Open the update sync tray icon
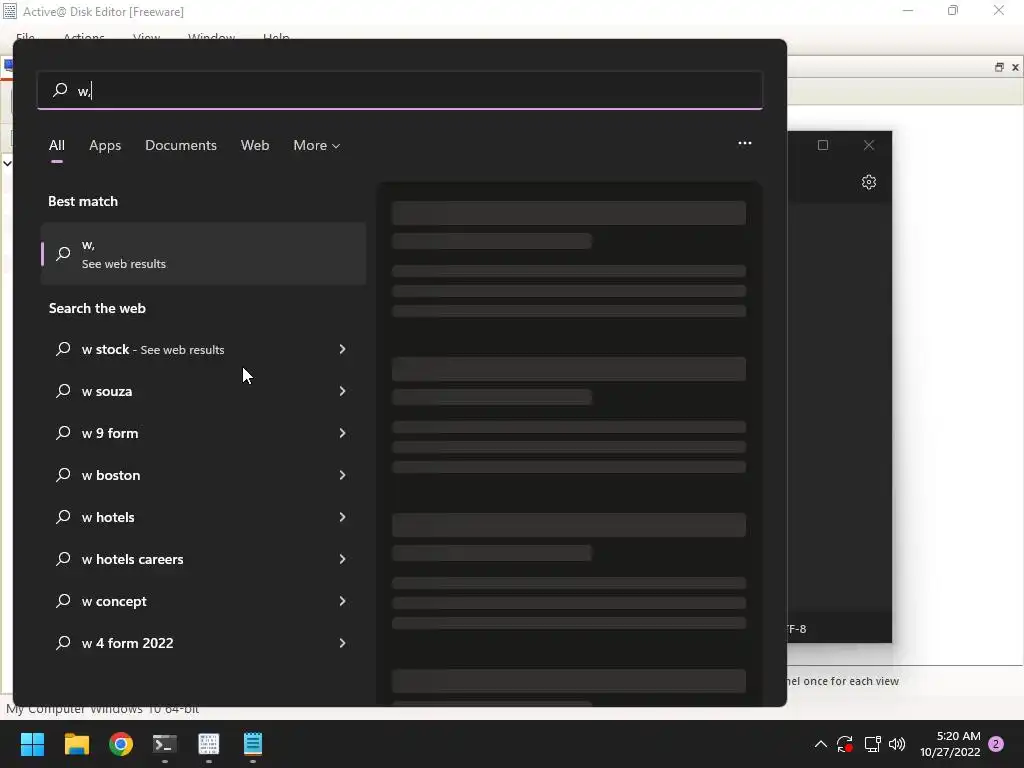The image size is (1024, 768). click(845, 744)
